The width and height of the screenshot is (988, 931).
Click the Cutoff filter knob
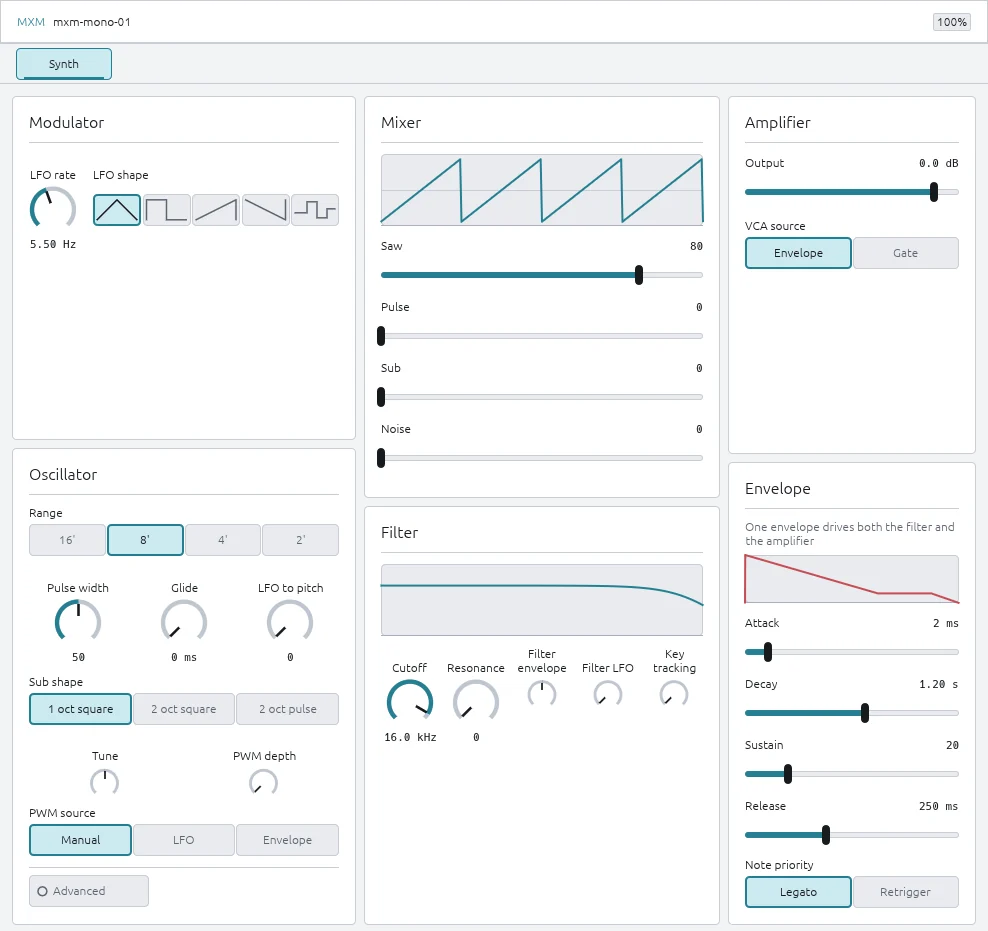(x=410, y=702)
